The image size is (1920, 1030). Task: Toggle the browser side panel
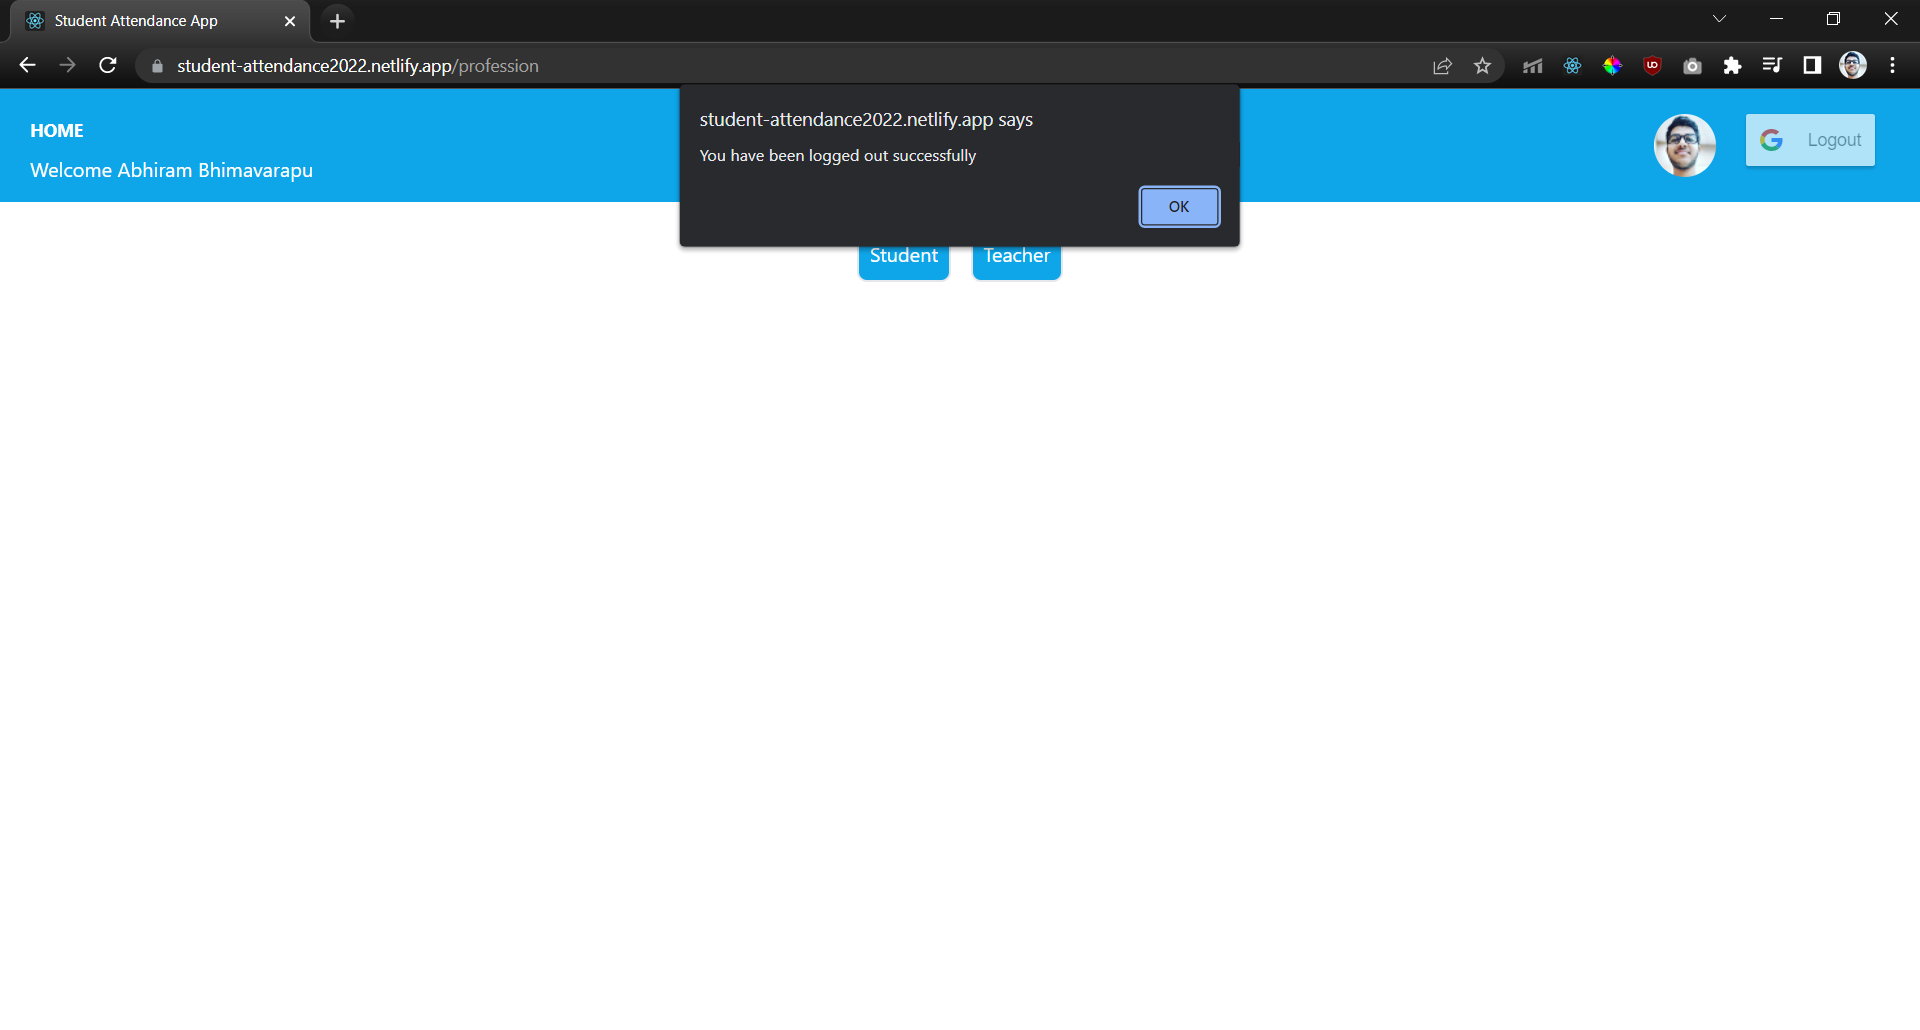pyautogui.click(x=1811, y=65)
